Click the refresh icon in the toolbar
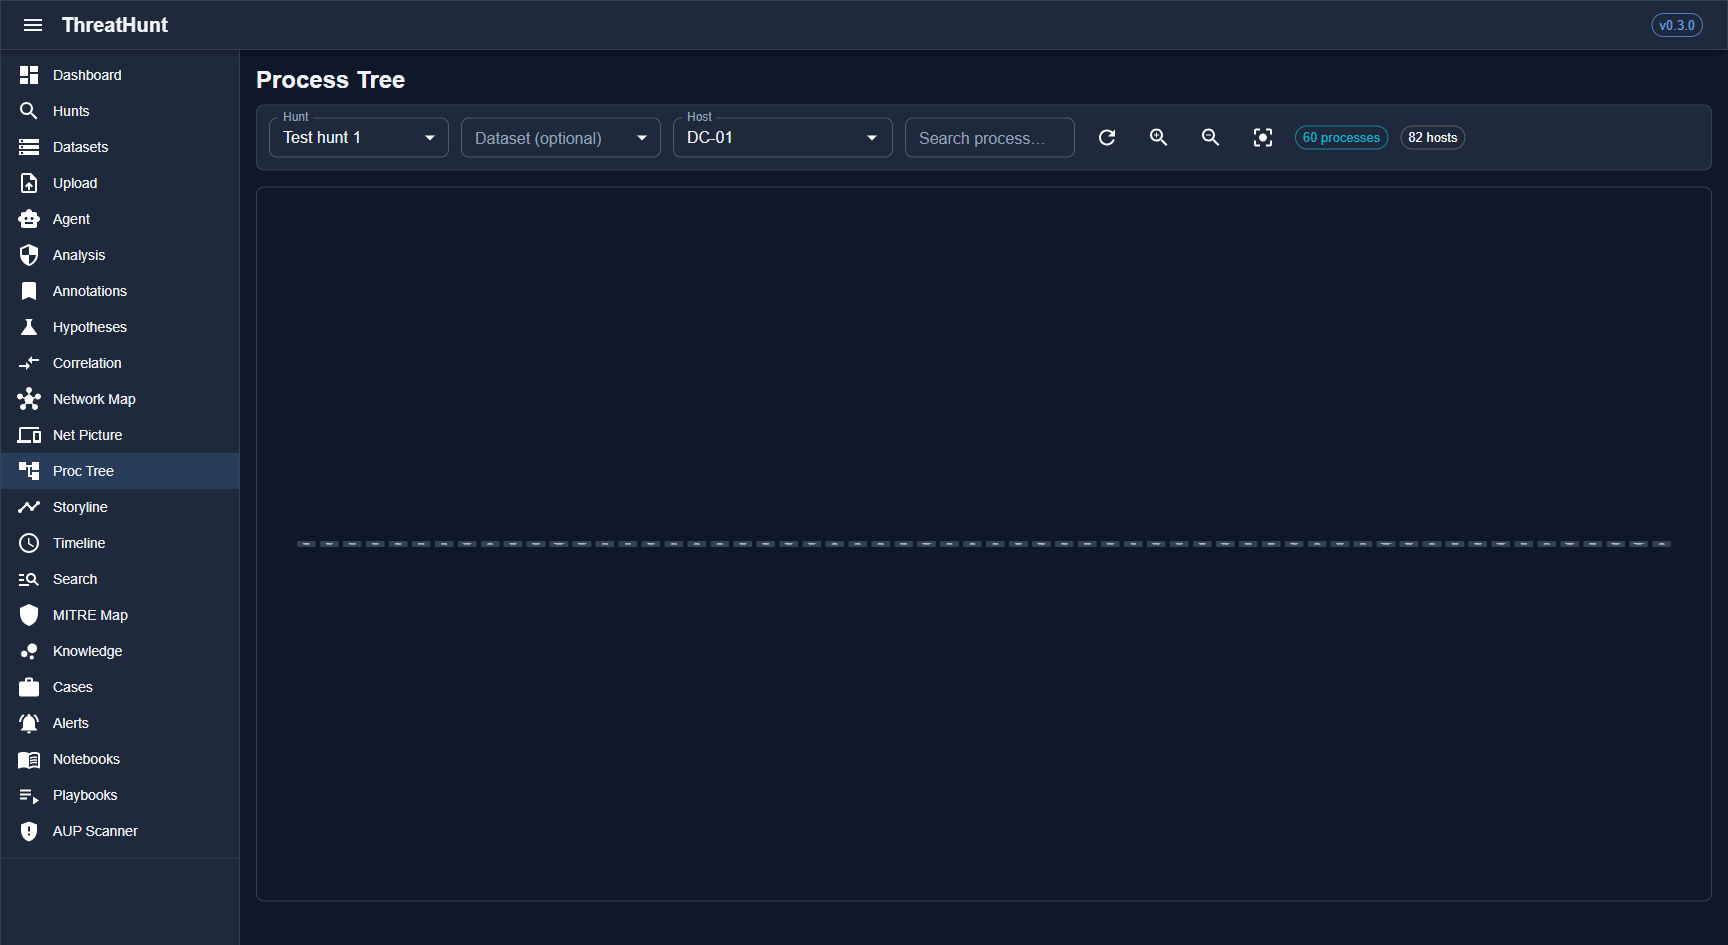This screenshot has height=945, width=1728. [x=1107, y=138]
